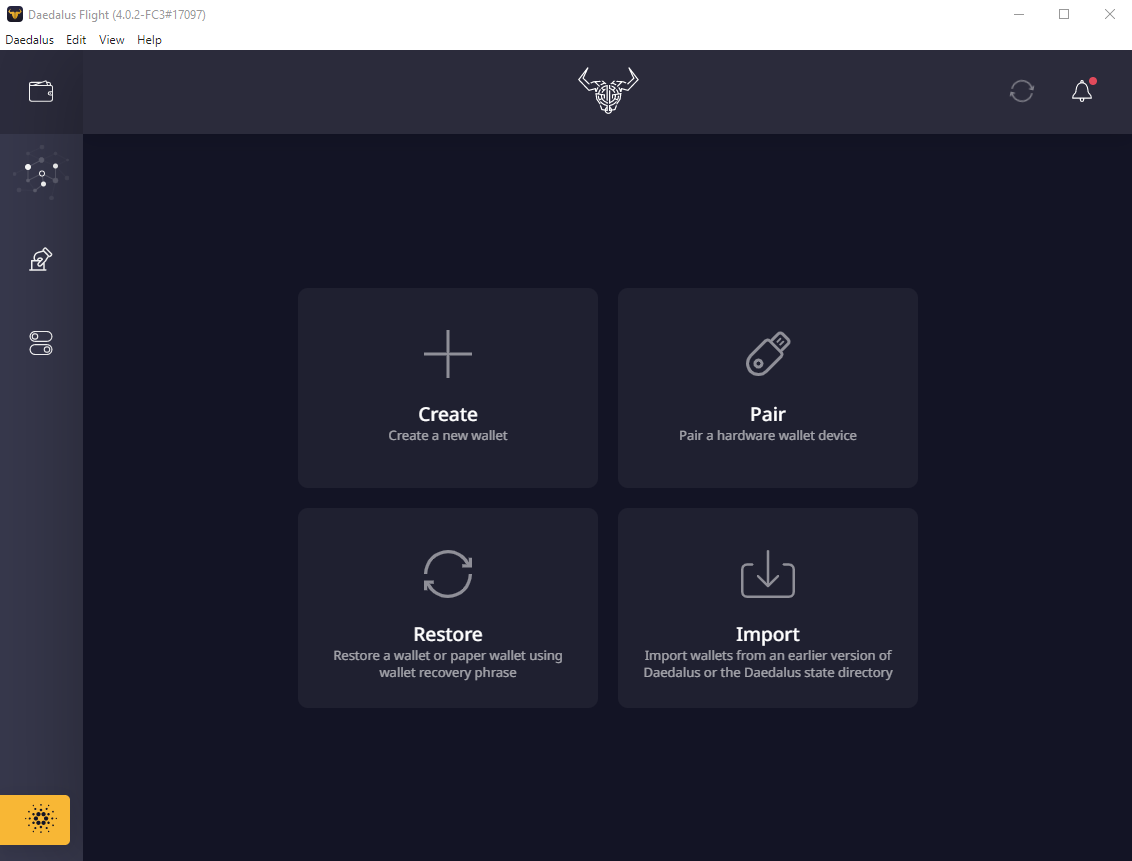The height and width of the screenshot is (861, 1132).
Task: Click the Cardano network badge at bottom-left
Action: (41, 820)
